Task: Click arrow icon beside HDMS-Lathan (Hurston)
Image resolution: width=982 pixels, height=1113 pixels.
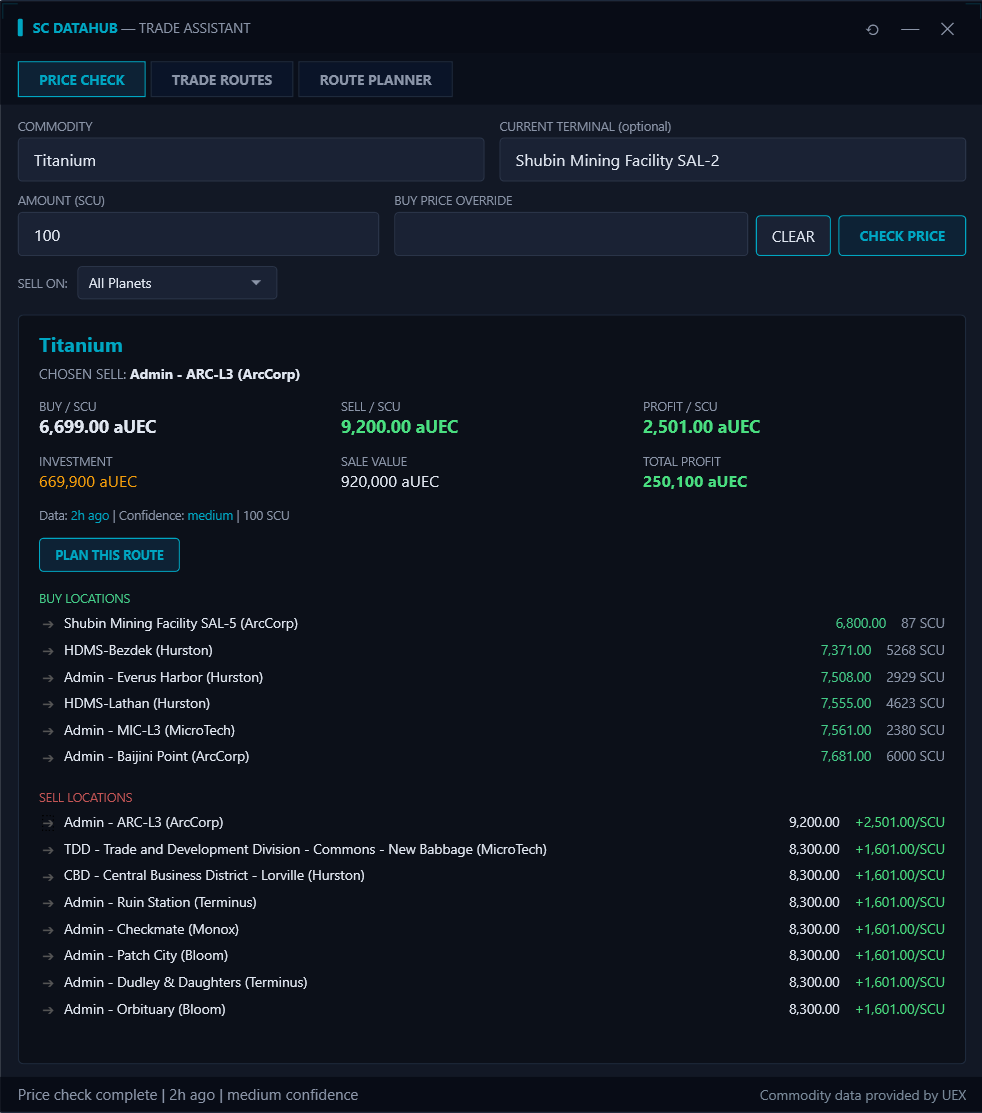Action: coord(48,704)
